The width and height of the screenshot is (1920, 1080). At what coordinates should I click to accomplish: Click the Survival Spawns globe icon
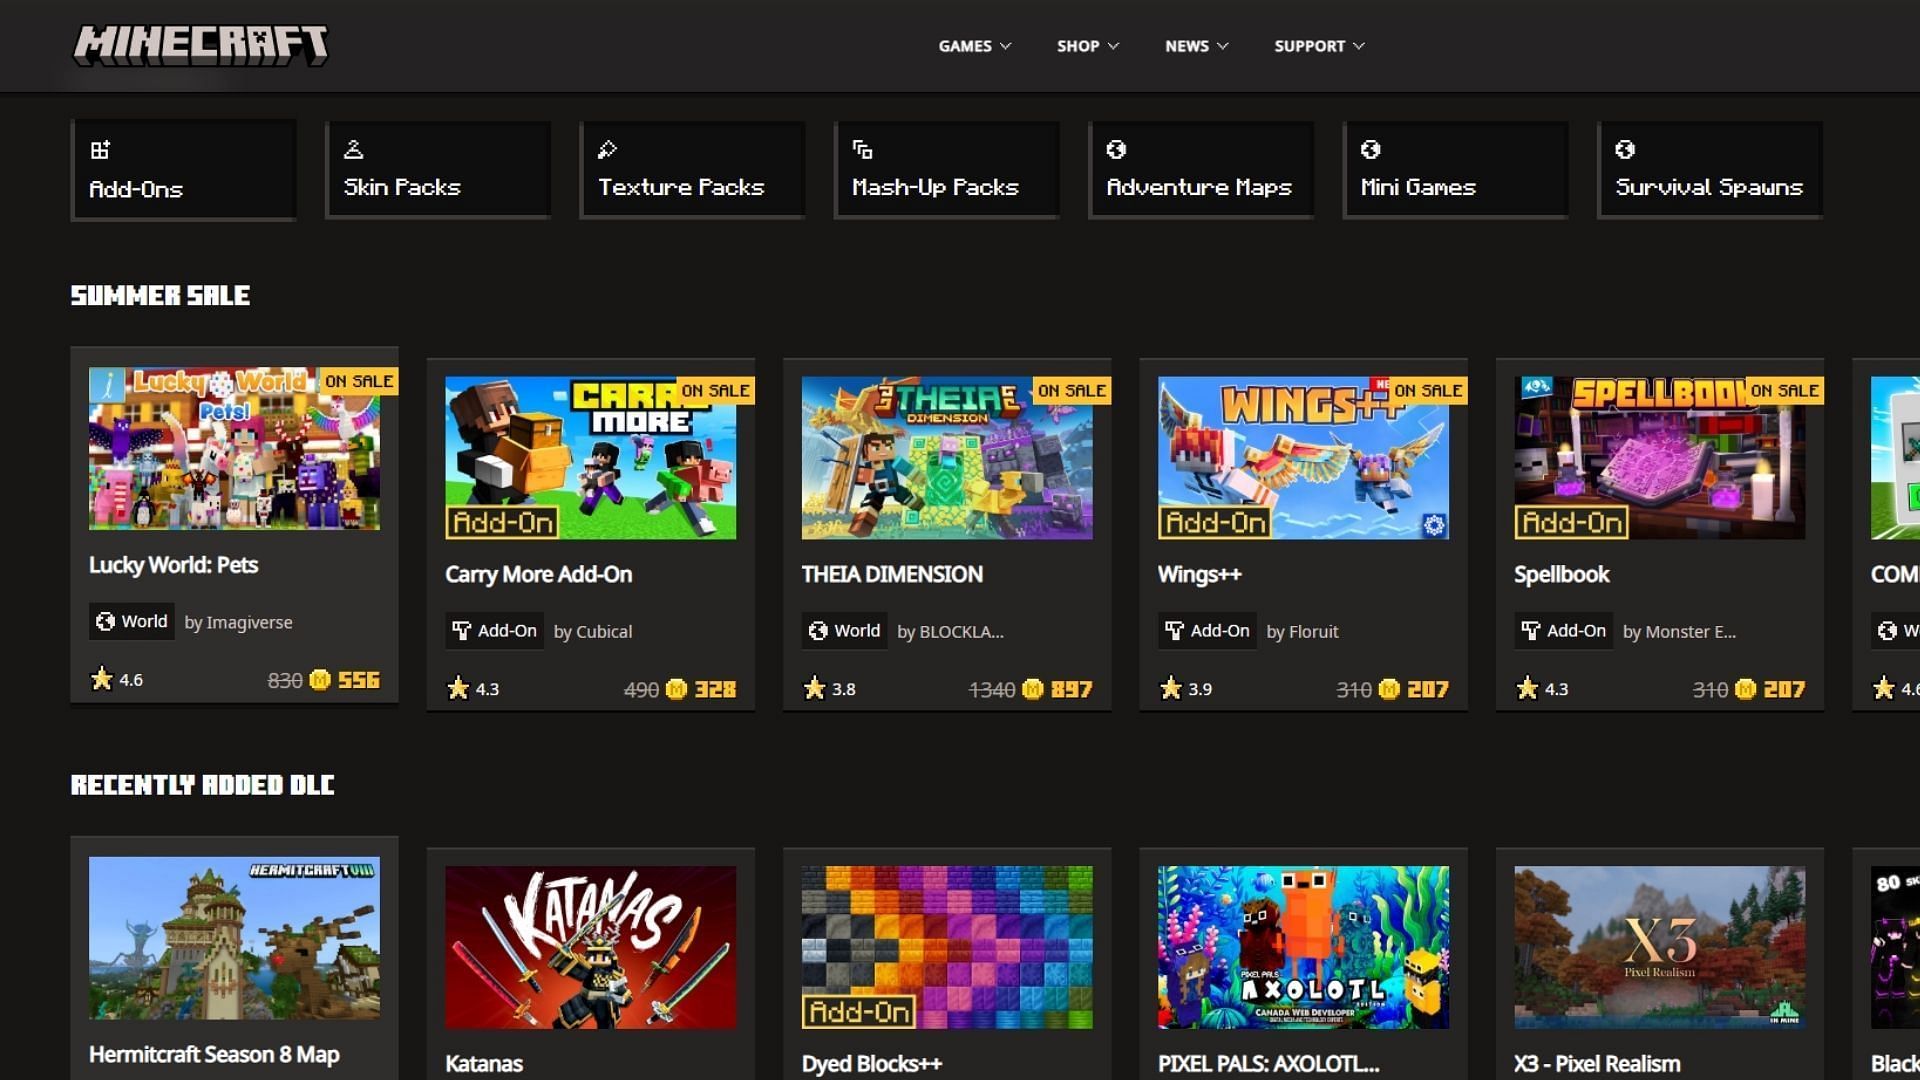(1625, 150)
